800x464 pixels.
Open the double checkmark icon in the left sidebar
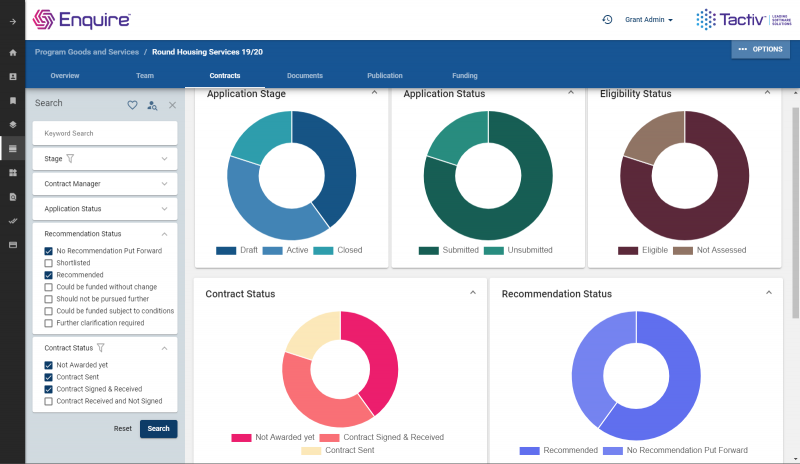(13, 221)
